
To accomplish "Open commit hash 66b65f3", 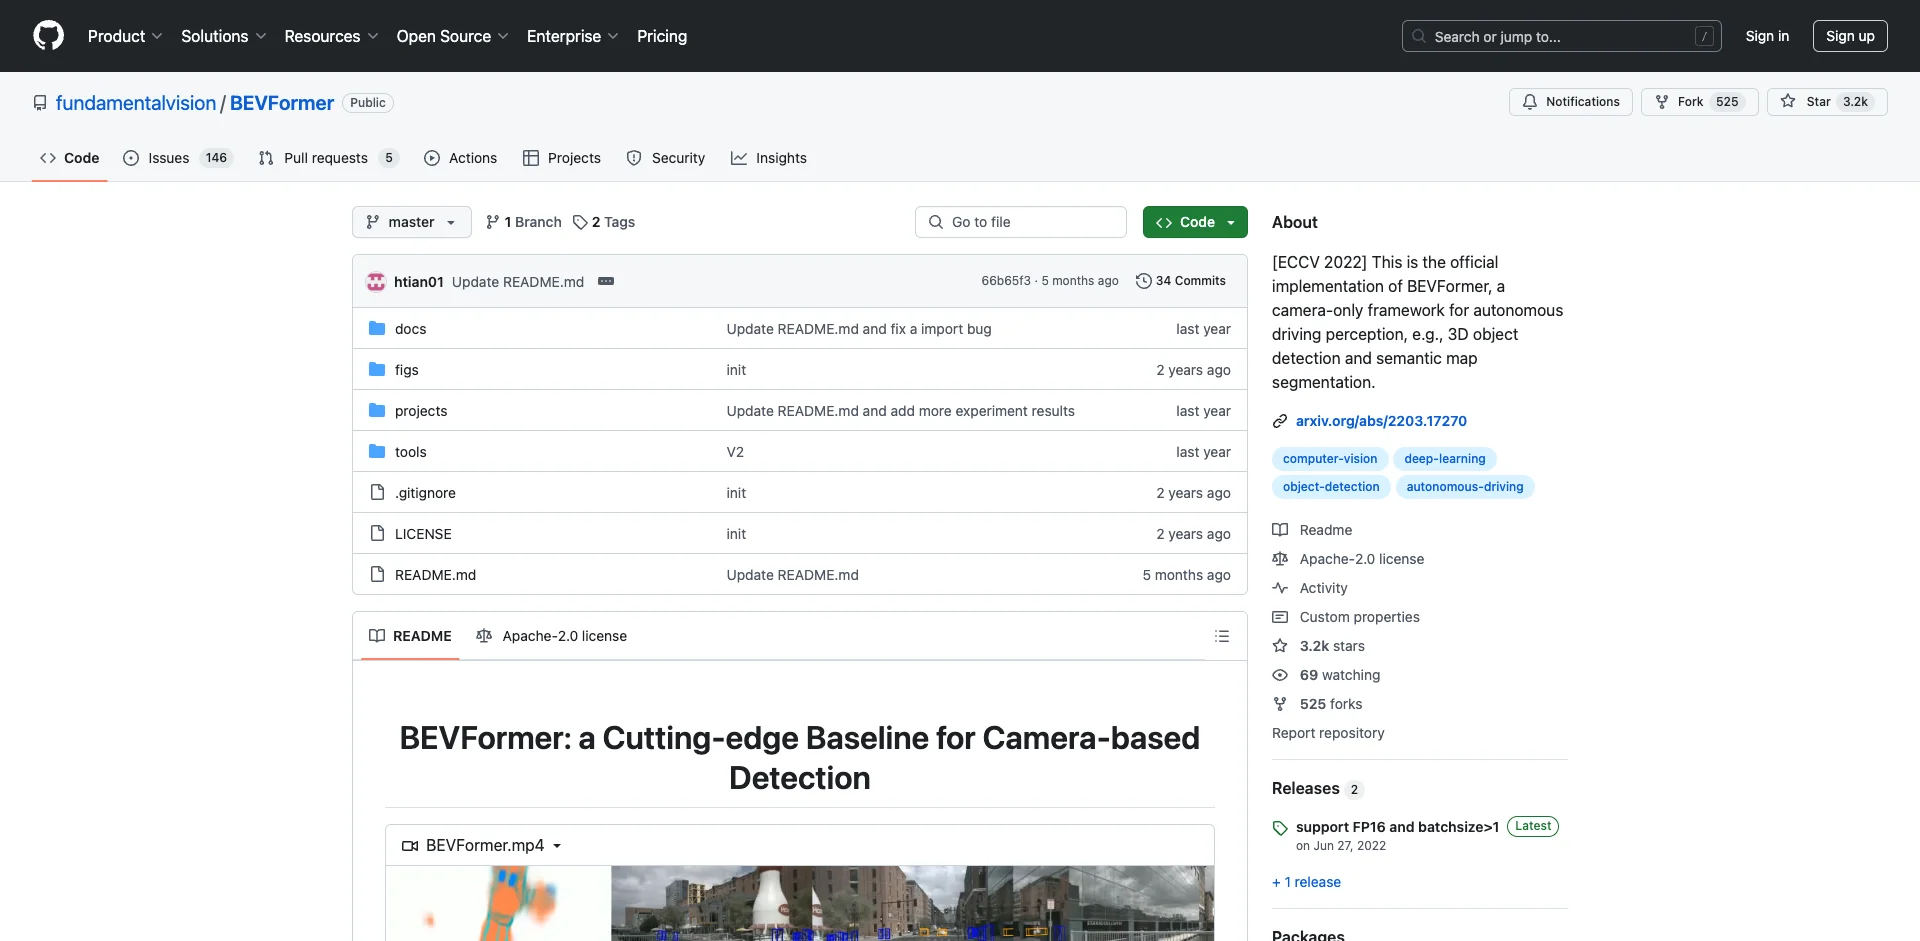I will (x=1005, y=281).
